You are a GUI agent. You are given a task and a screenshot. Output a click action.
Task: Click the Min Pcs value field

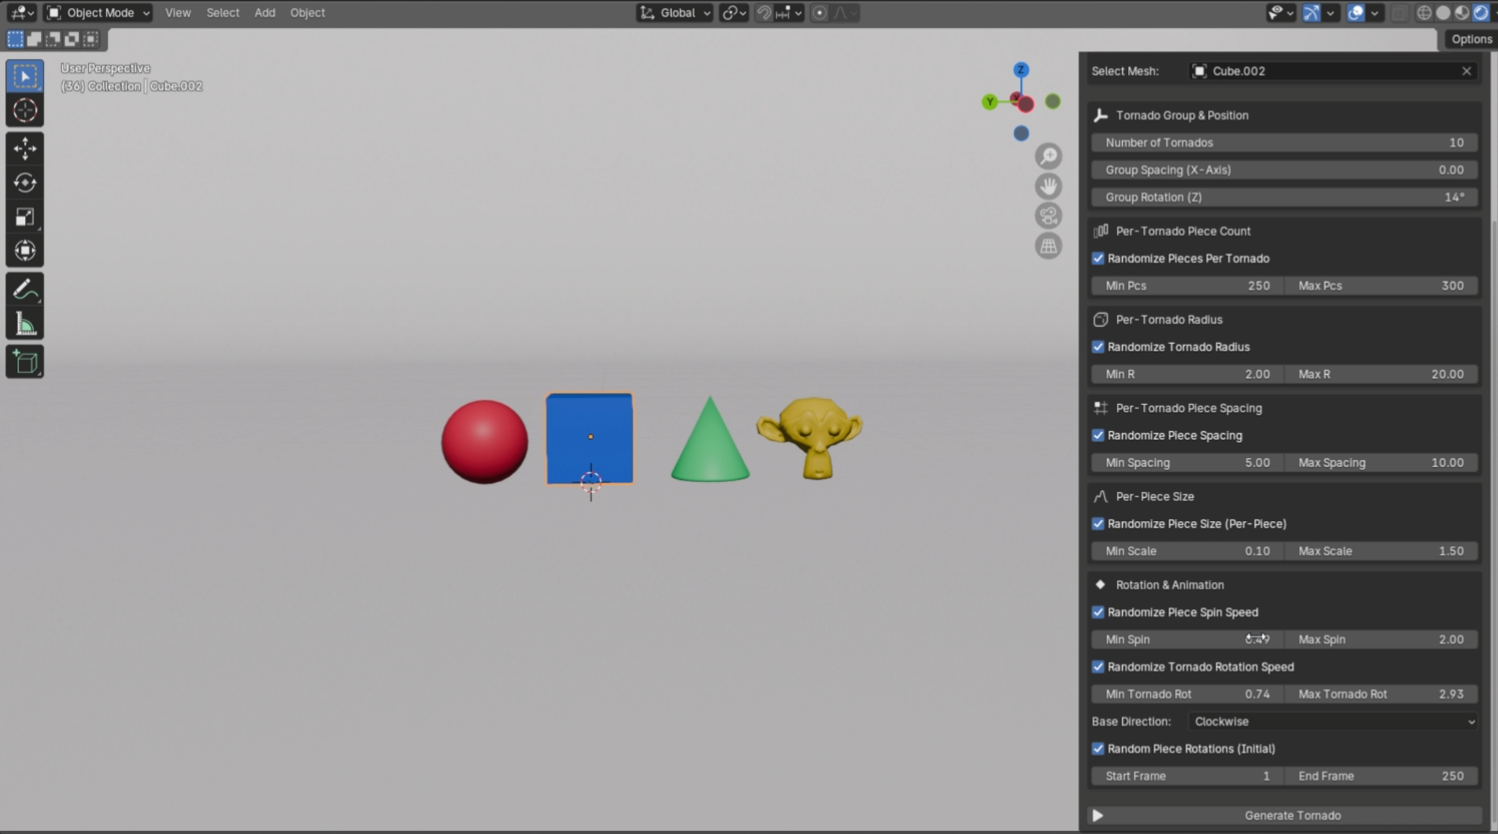[1187, 286]
